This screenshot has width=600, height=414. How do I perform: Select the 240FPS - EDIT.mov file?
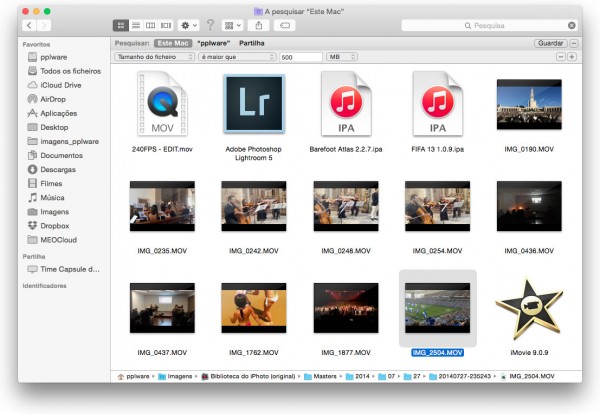click(162, 104)
